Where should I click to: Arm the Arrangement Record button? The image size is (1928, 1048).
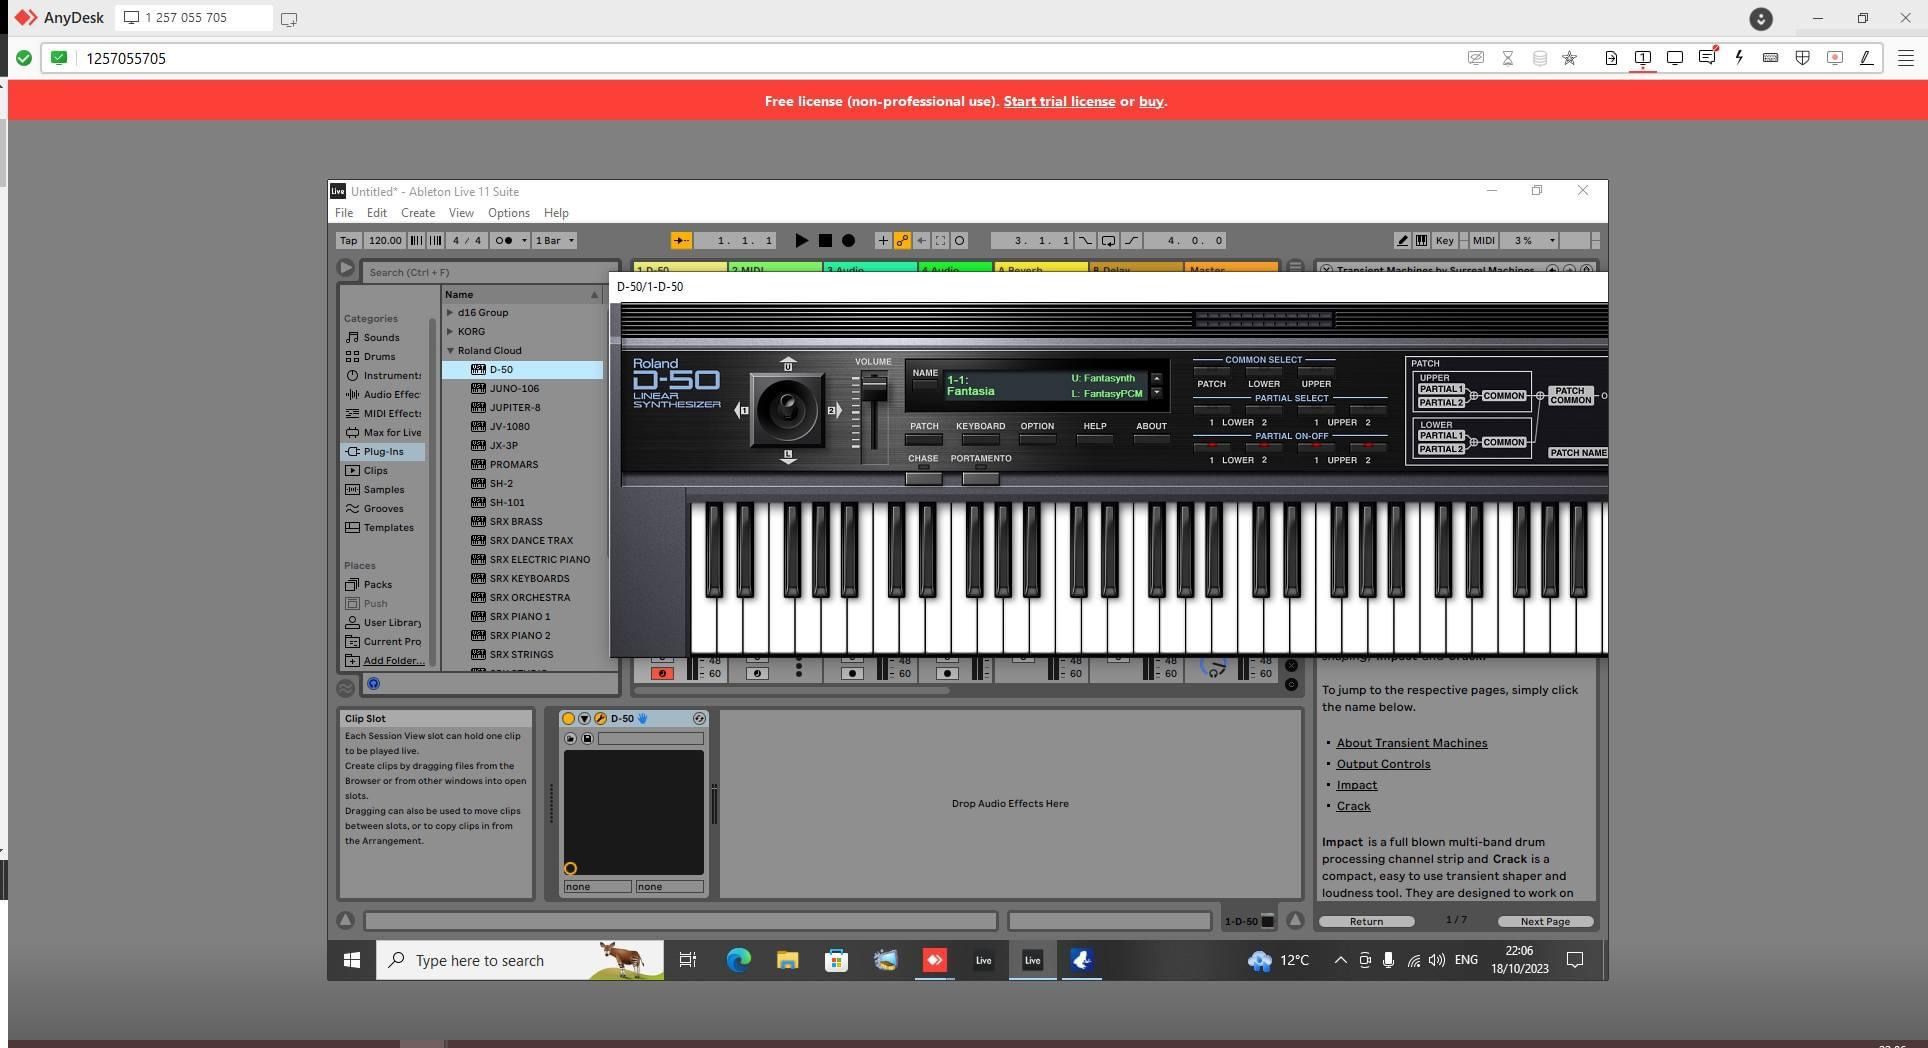pyautogui.click(x=848, y=240)
